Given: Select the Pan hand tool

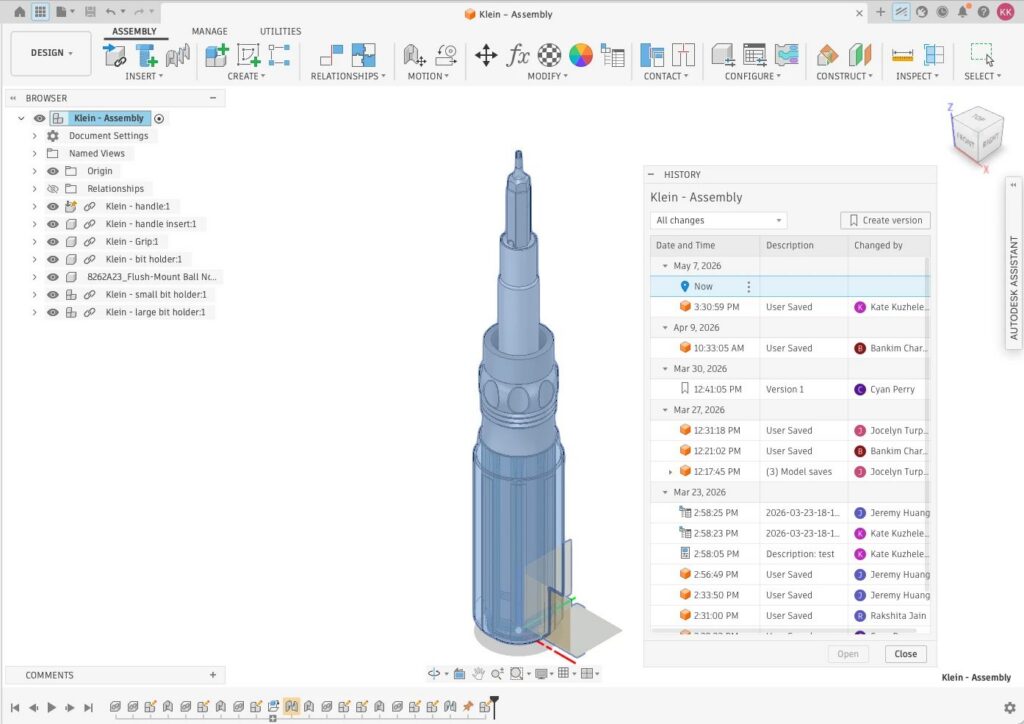Looking at the screenshot, I should tap(479, 673).
